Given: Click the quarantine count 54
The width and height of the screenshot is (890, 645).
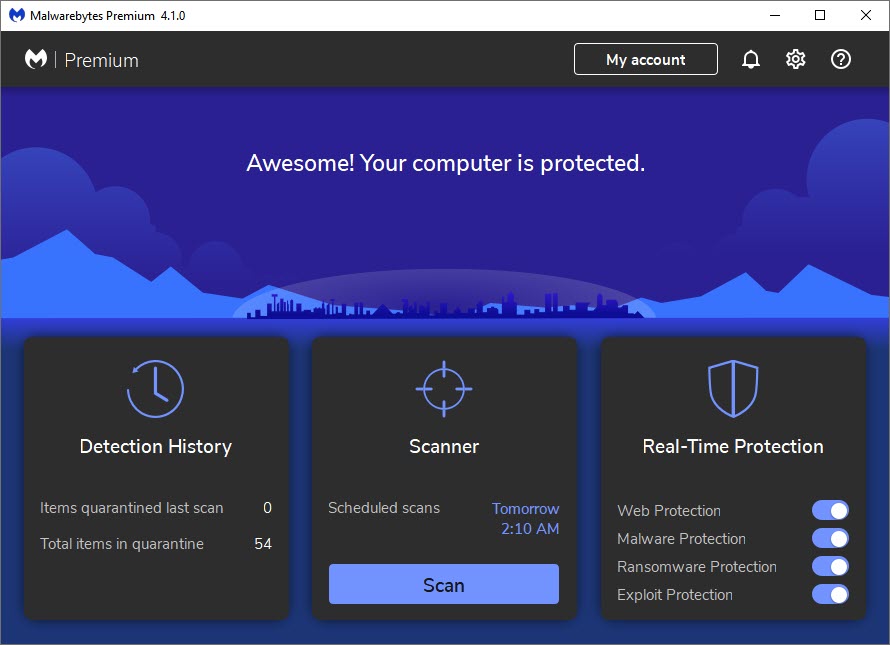Looking at the screenshot, I should point(263,544).
